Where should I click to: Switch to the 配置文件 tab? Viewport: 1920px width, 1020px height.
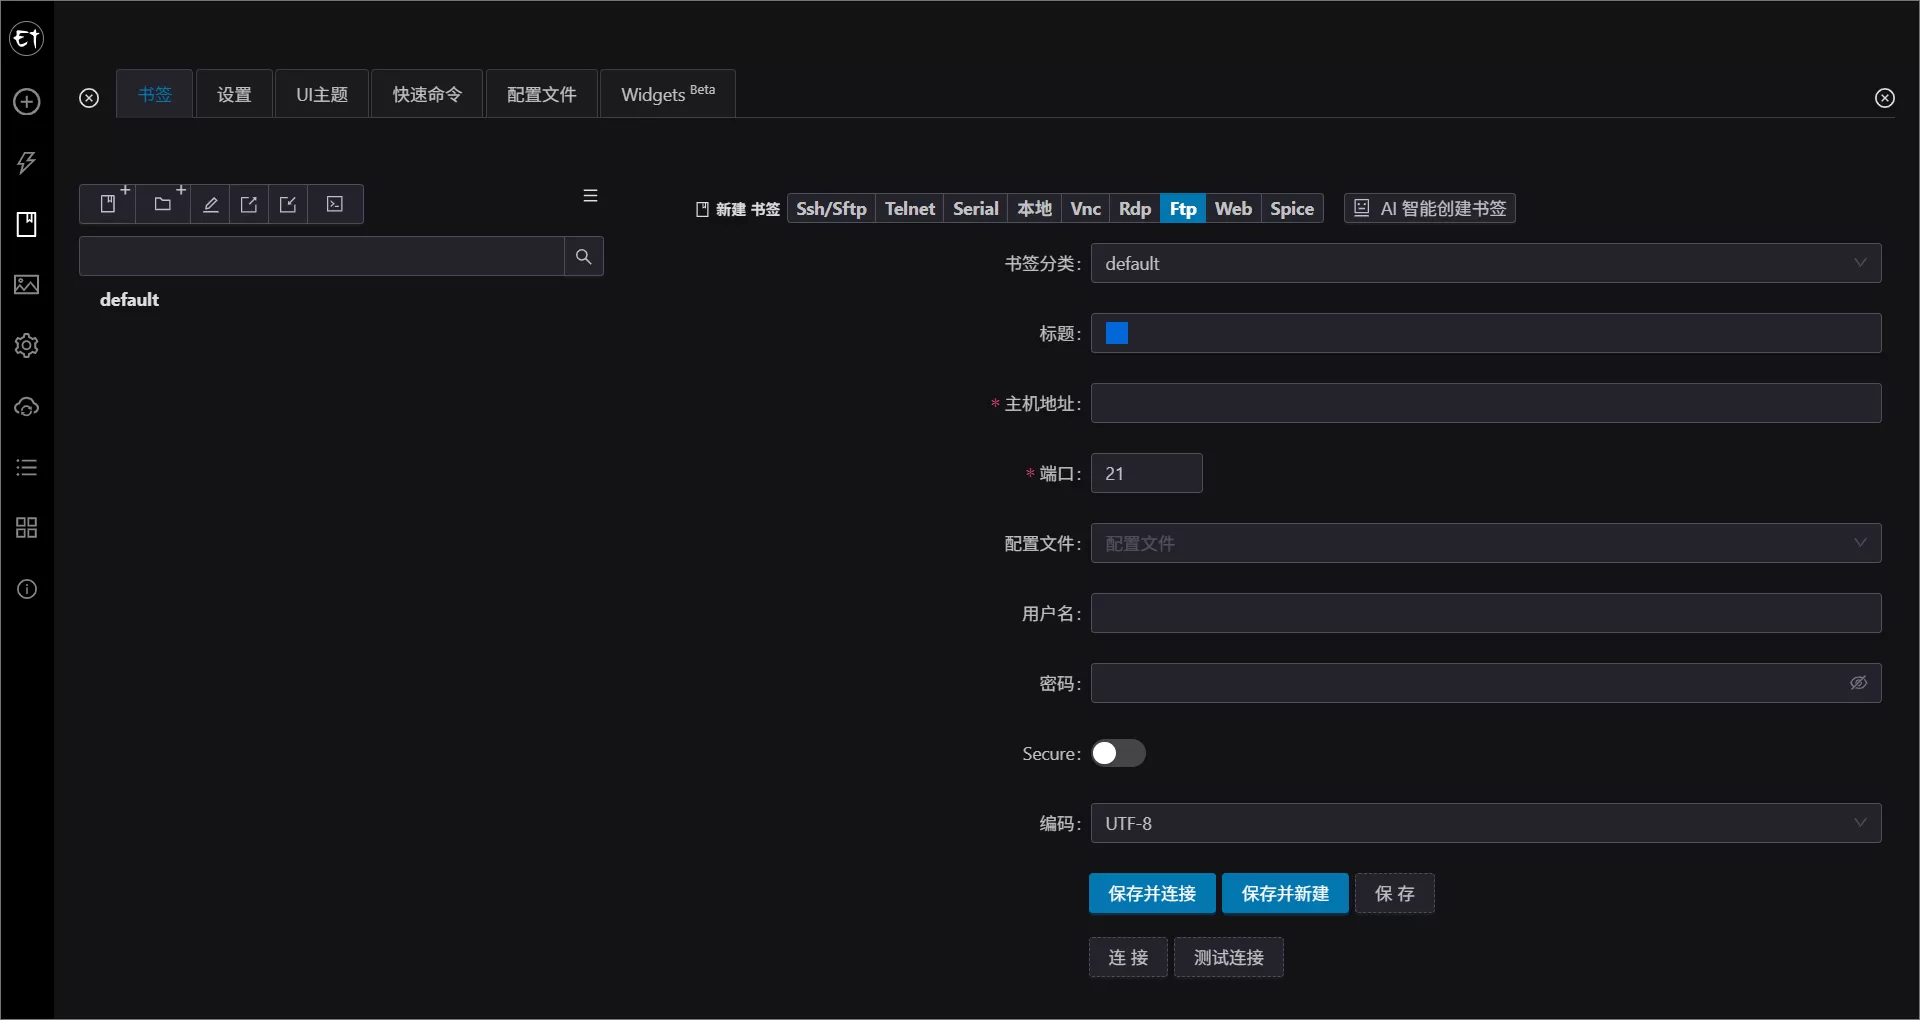click(542, 94)
